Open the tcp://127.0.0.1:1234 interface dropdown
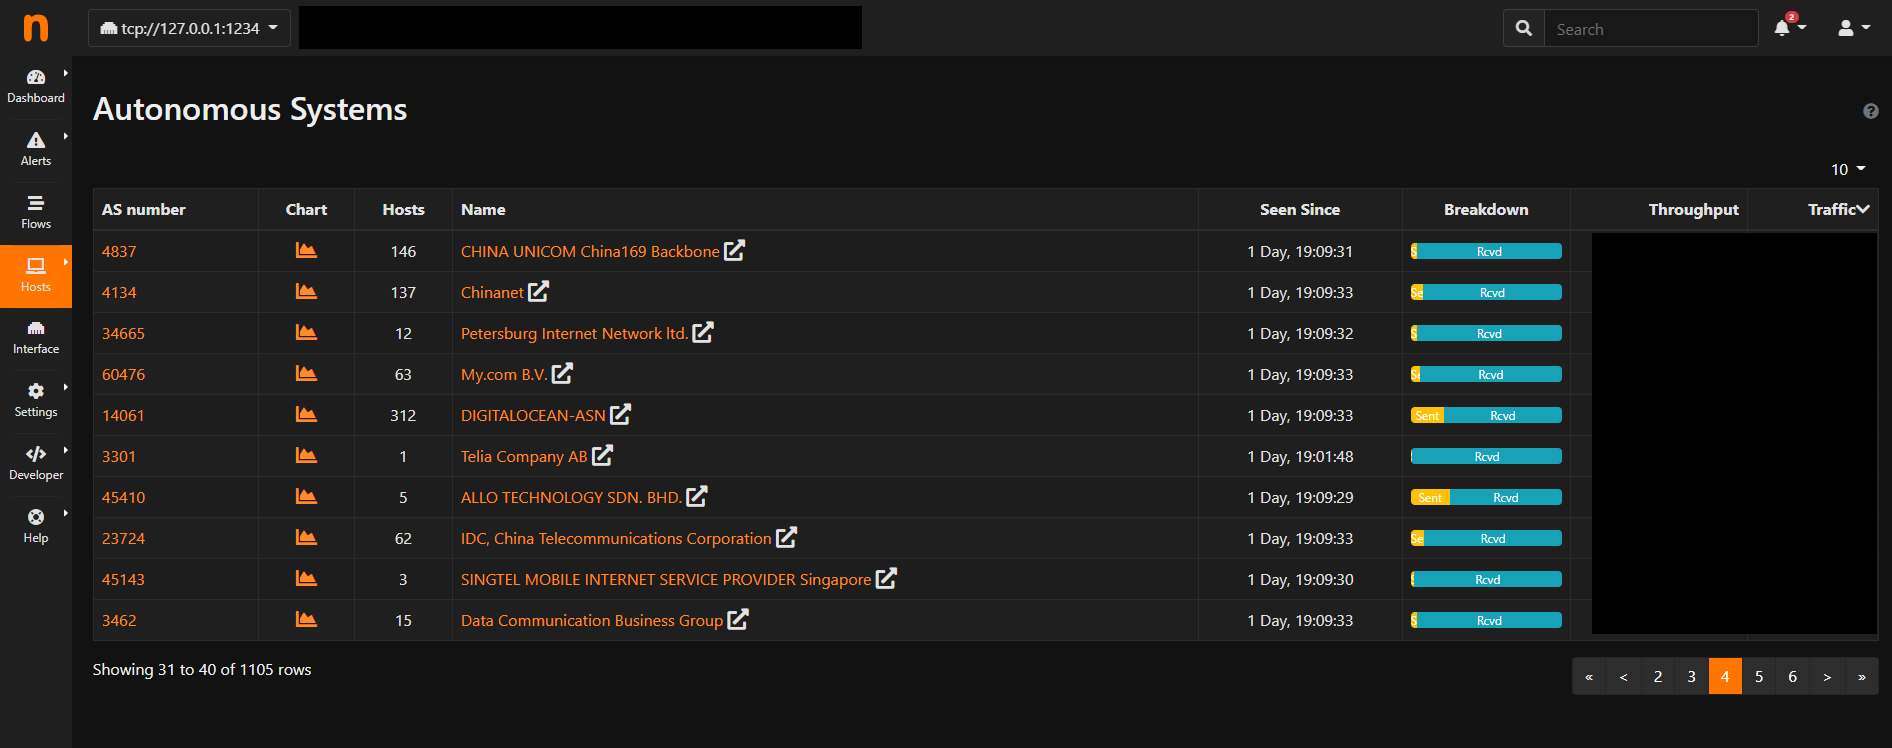 189,28
